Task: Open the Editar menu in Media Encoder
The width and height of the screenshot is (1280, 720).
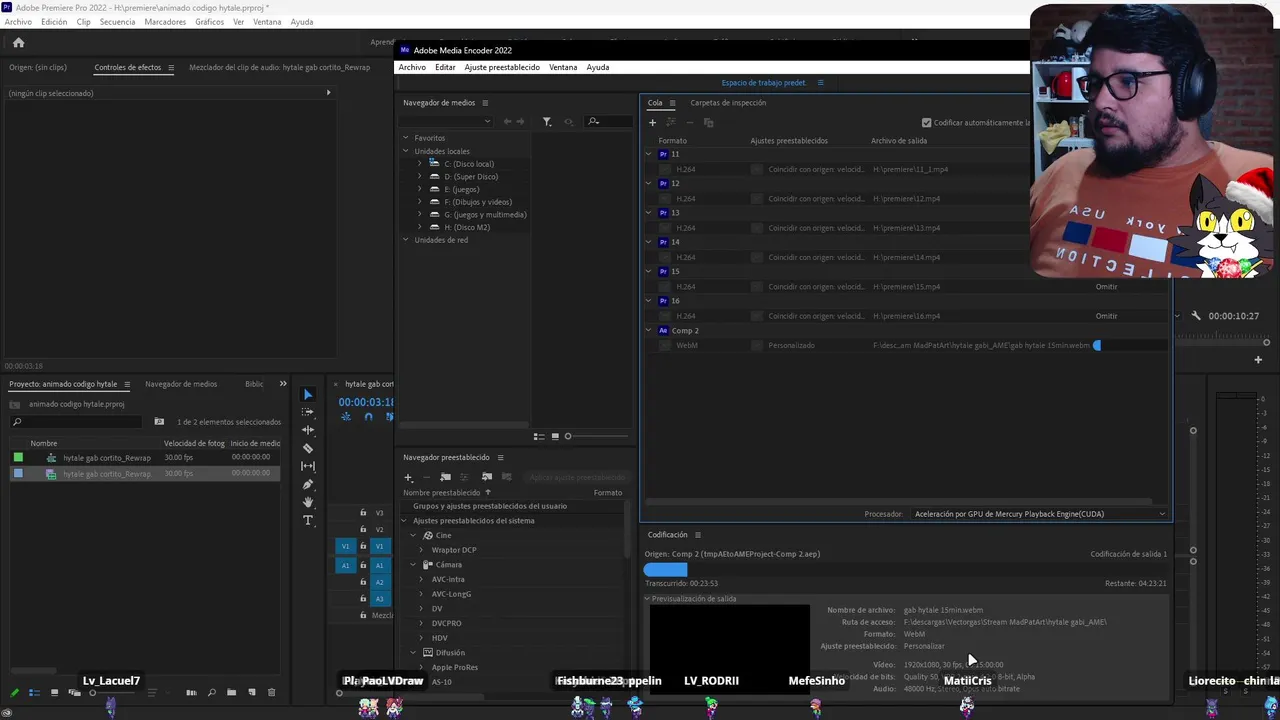Action: [445, 67]
